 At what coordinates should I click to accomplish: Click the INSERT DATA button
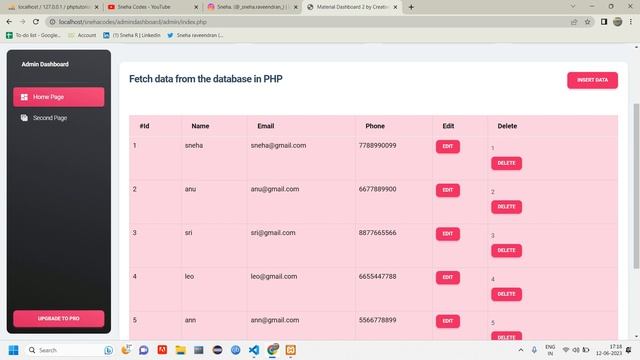[592, 80]
